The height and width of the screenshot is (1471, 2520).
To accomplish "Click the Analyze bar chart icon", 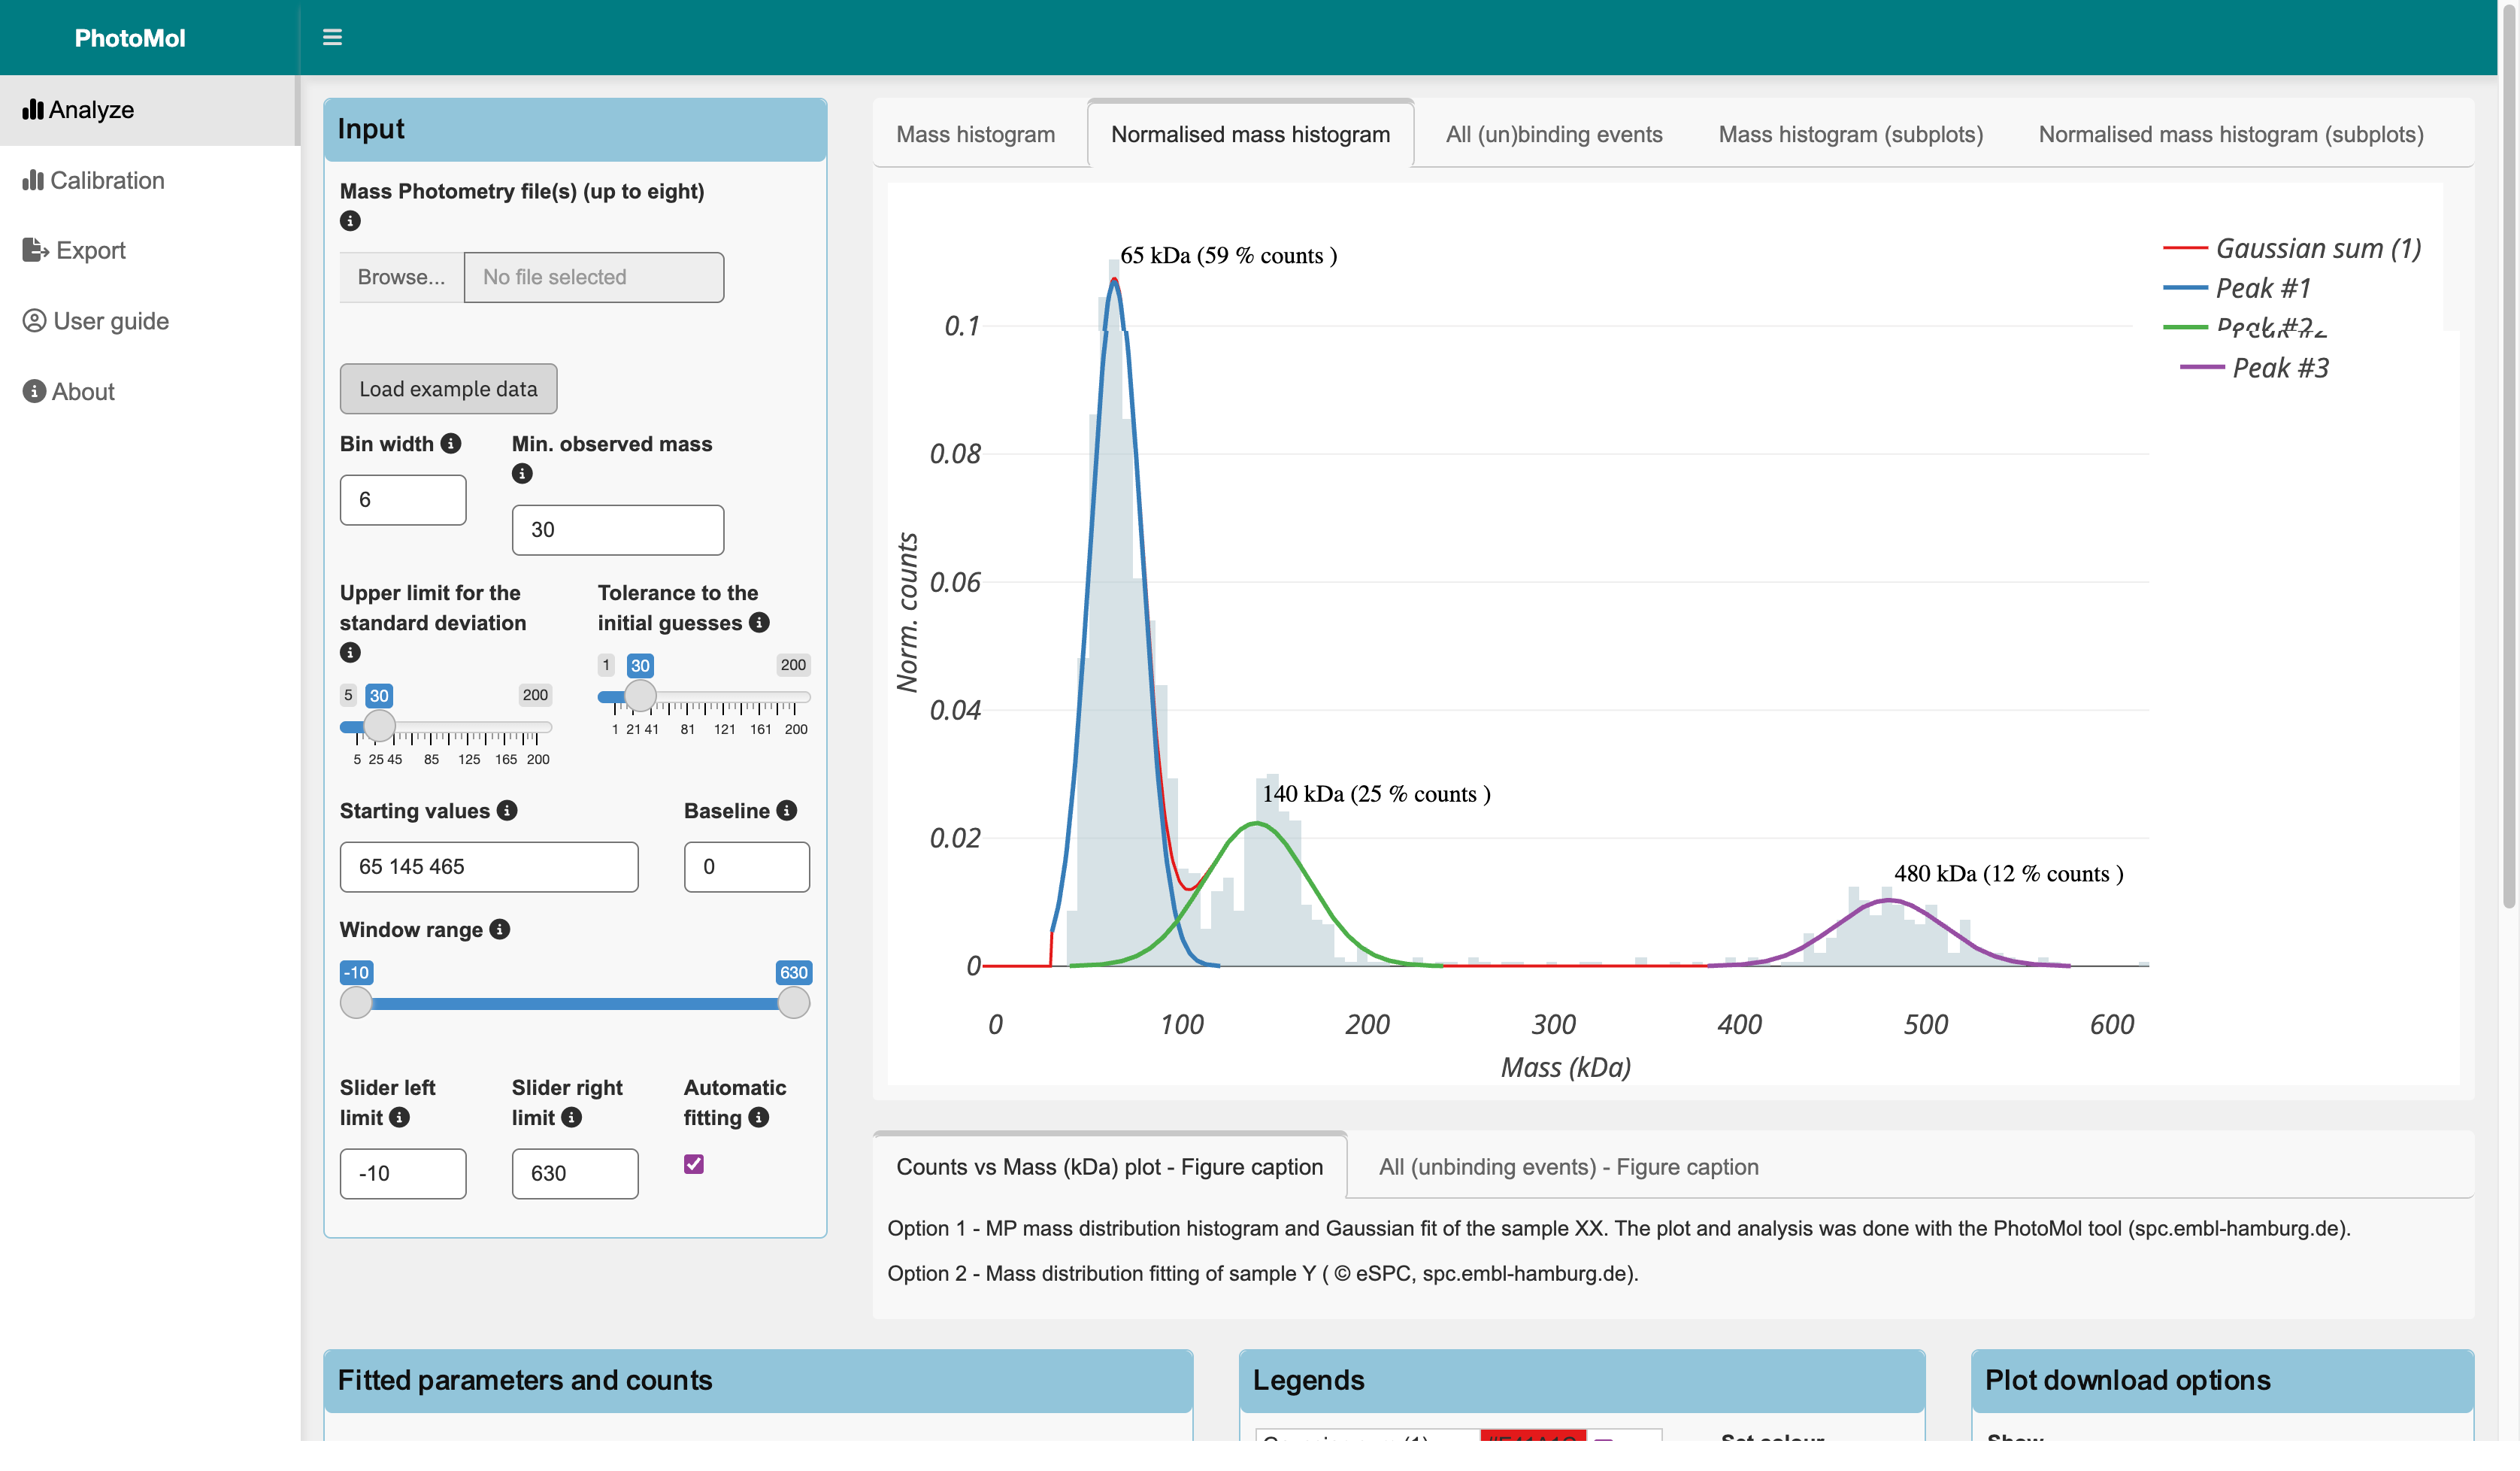I will (33, 110).
